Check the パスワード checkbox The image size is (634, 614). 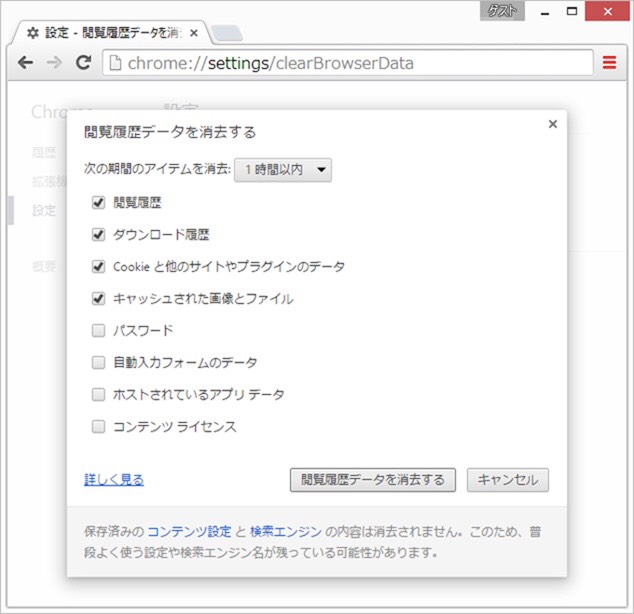[98, 331]
